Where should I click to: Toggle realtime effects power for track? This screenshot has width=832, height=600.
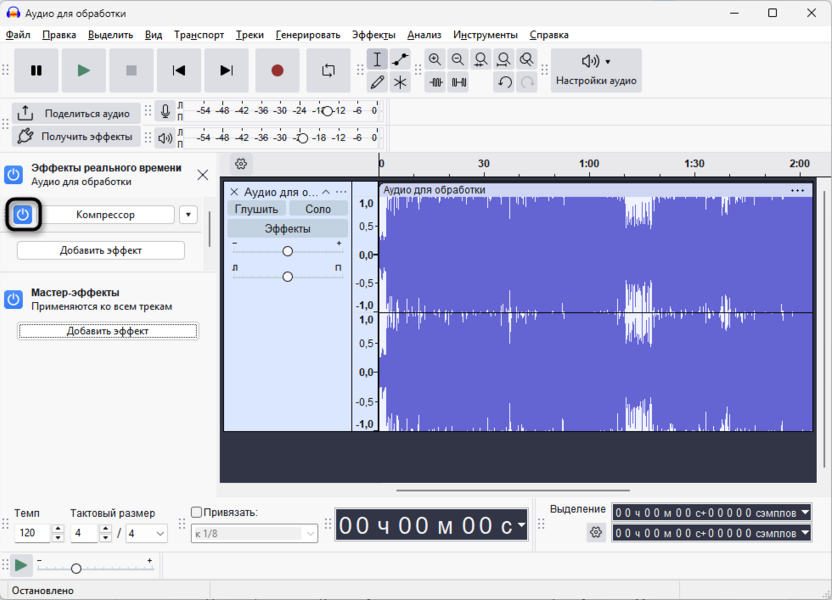coord(13,175)
